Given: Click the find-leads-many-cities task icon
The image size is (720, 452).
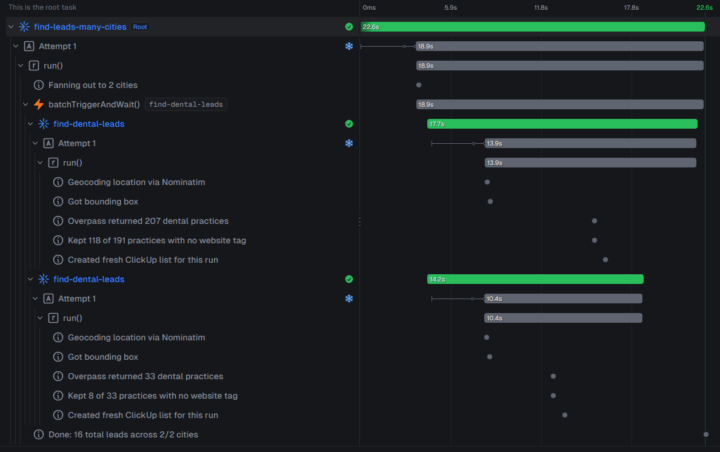Looking at the screenshot, I should pos(24,27).
